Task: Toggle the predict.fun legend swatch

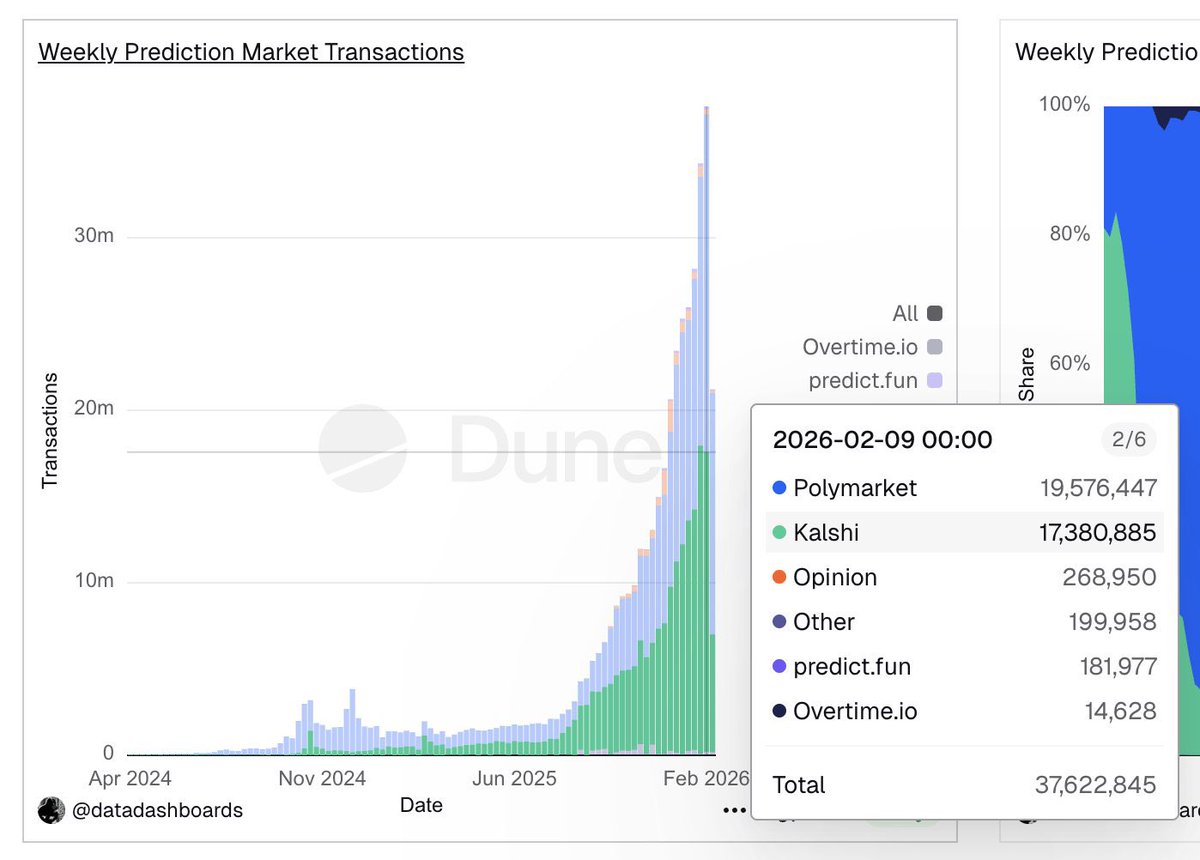Action: click(x=935, y=380)
